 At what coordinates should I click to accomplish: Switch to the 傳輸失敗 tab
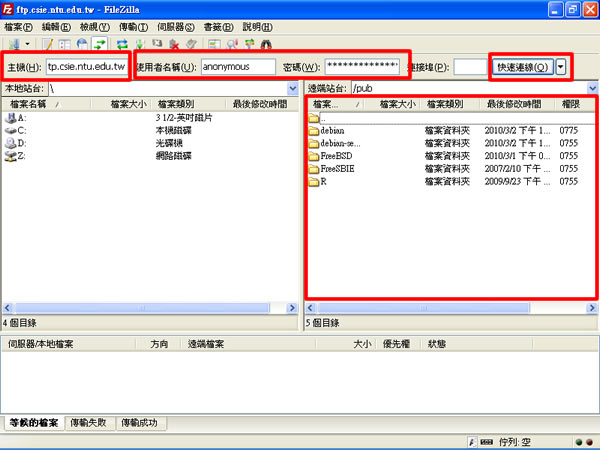pyautogui.click(x=88, y=423)
